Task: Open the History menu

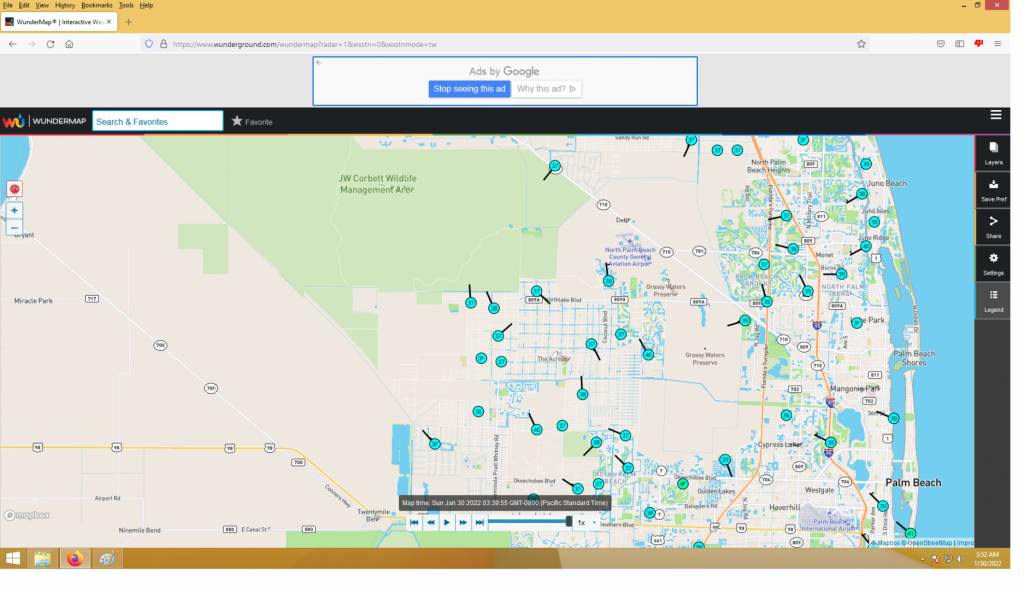Action: [x=65, y=5]
